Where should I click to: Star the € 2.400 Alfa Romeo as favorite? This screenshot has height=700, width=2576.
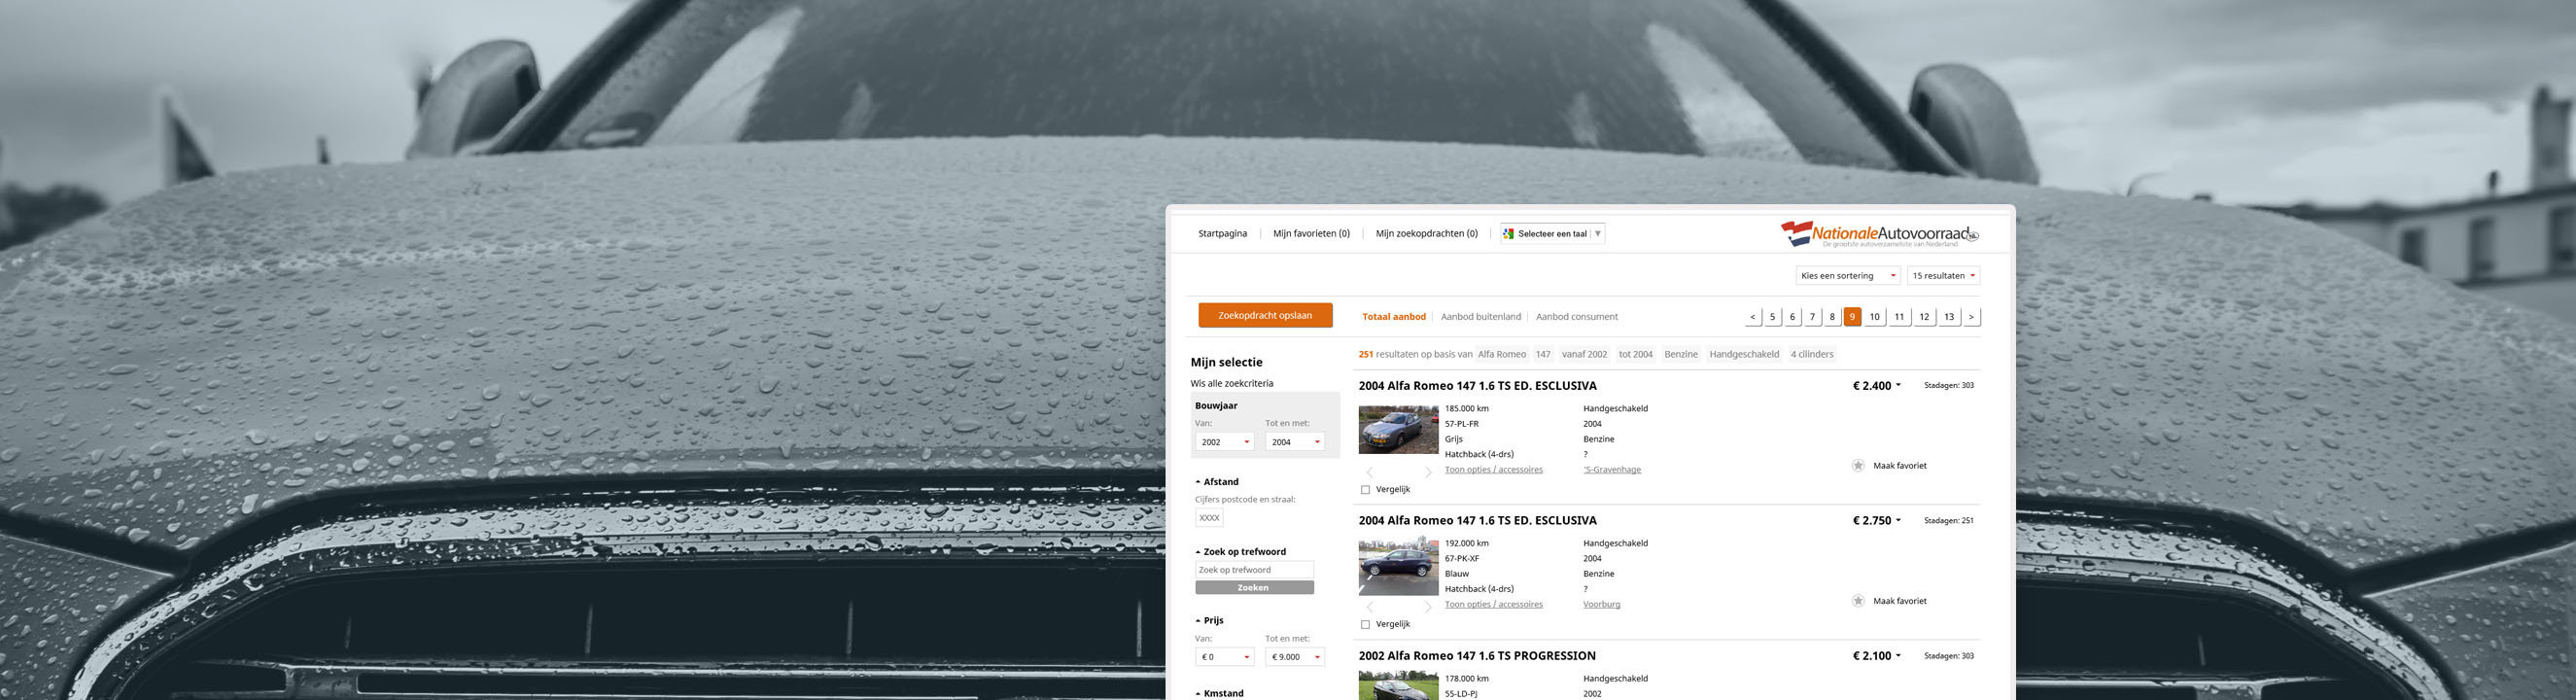(1858, 466)
